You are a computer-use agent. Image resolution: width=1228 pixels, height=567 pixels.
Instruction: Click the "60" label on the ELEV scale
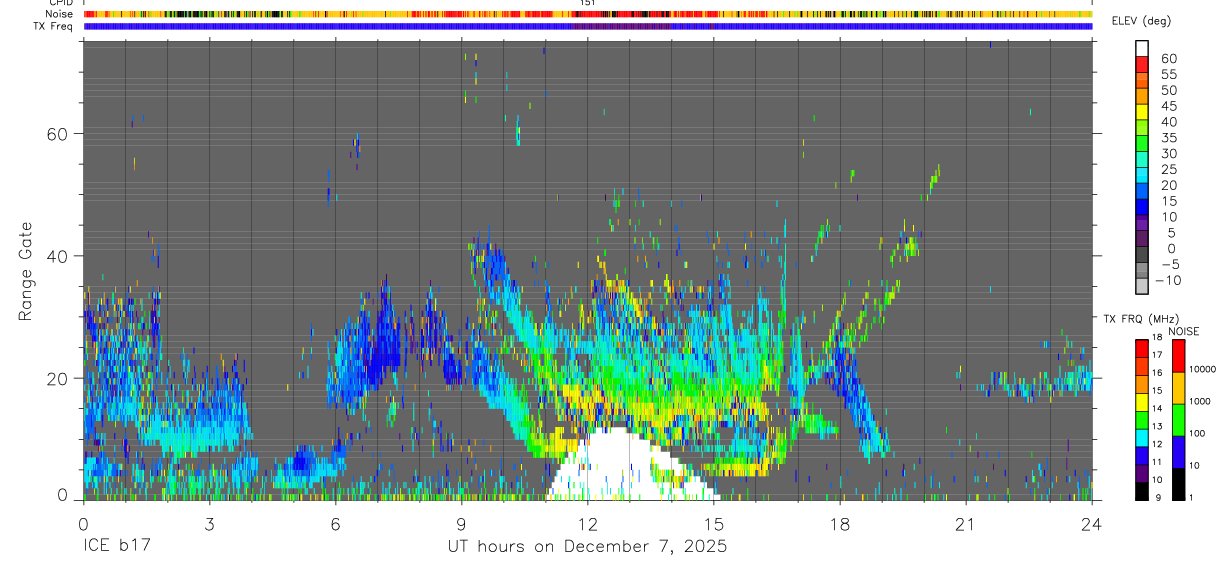point(1169,59)
